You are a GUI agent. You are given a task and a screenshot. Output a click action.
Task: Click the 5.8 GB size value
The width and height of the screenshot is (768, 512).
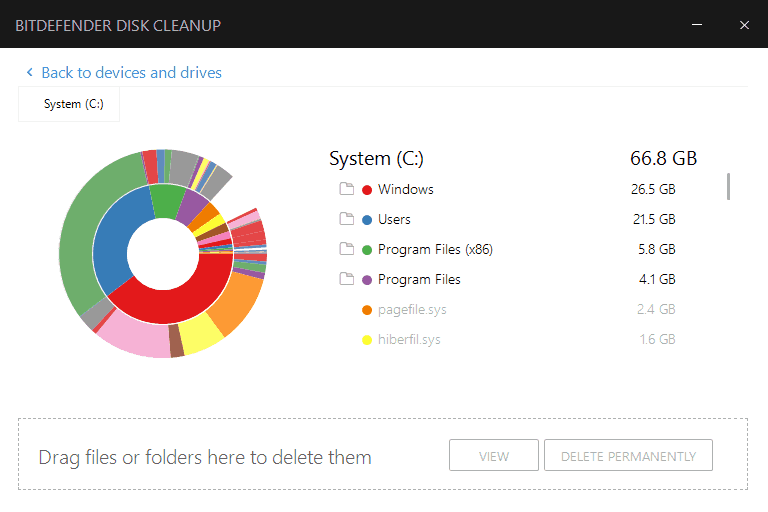coord(657,249)
